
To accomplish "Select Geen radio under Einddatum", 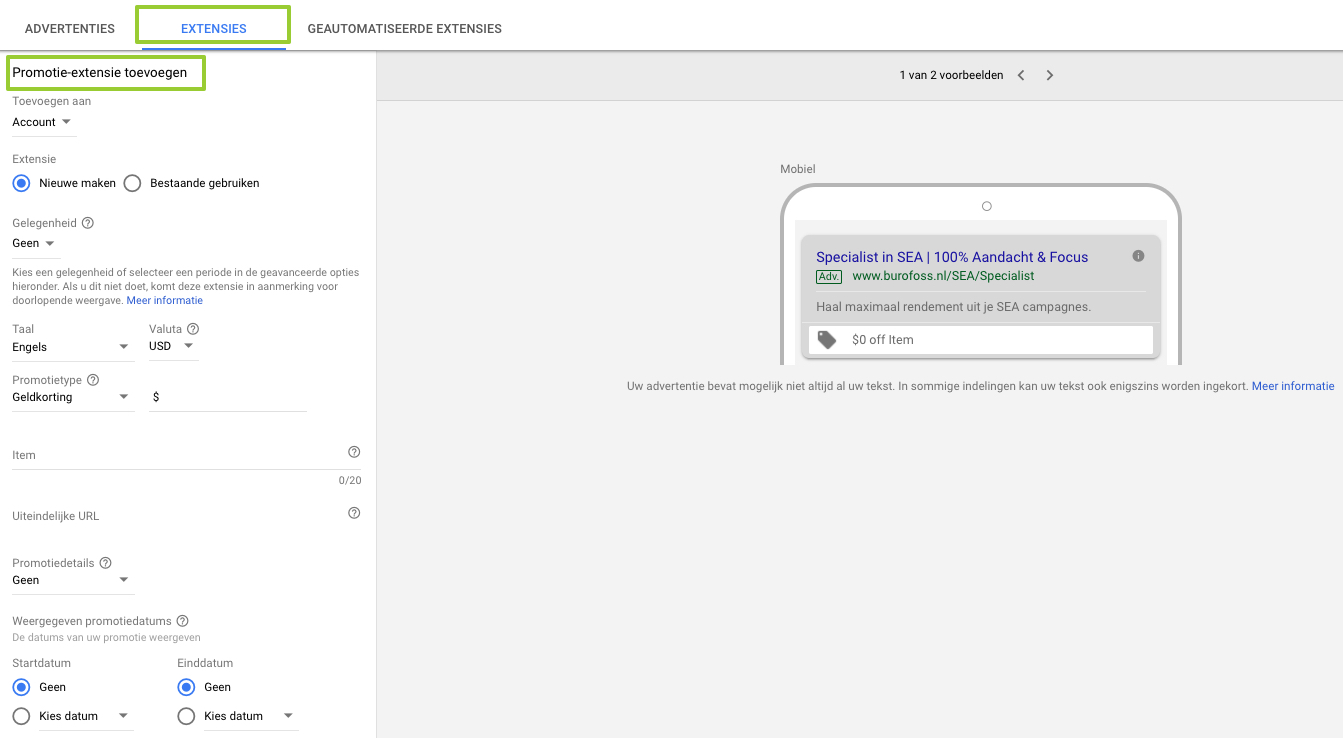I will pos(186,687).
